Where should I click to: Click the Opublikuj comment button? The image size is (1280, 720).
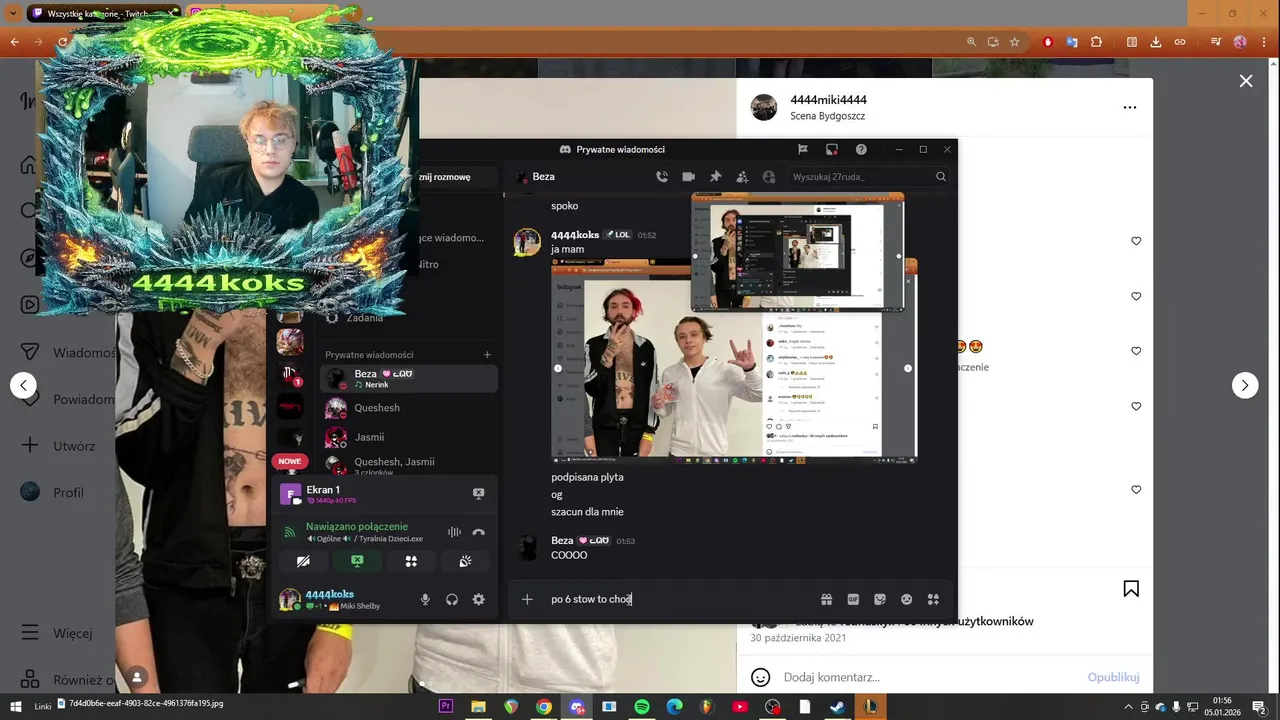tap(1113, 677)
